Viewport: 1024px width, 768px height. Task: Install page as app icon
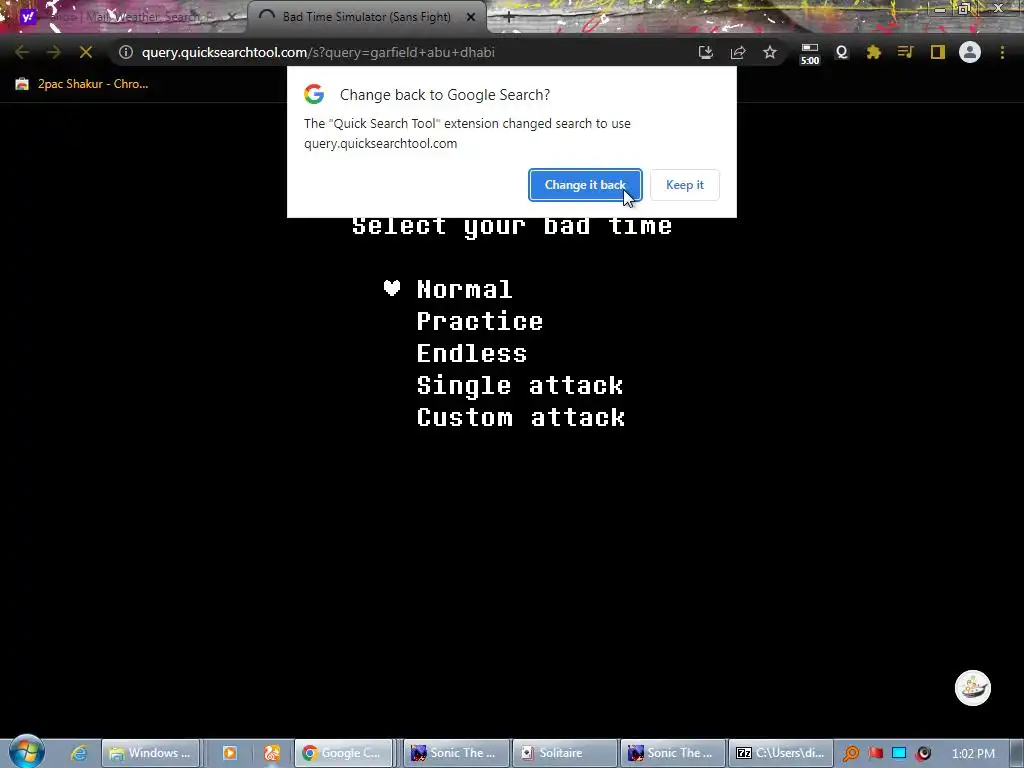click(706, 52)
